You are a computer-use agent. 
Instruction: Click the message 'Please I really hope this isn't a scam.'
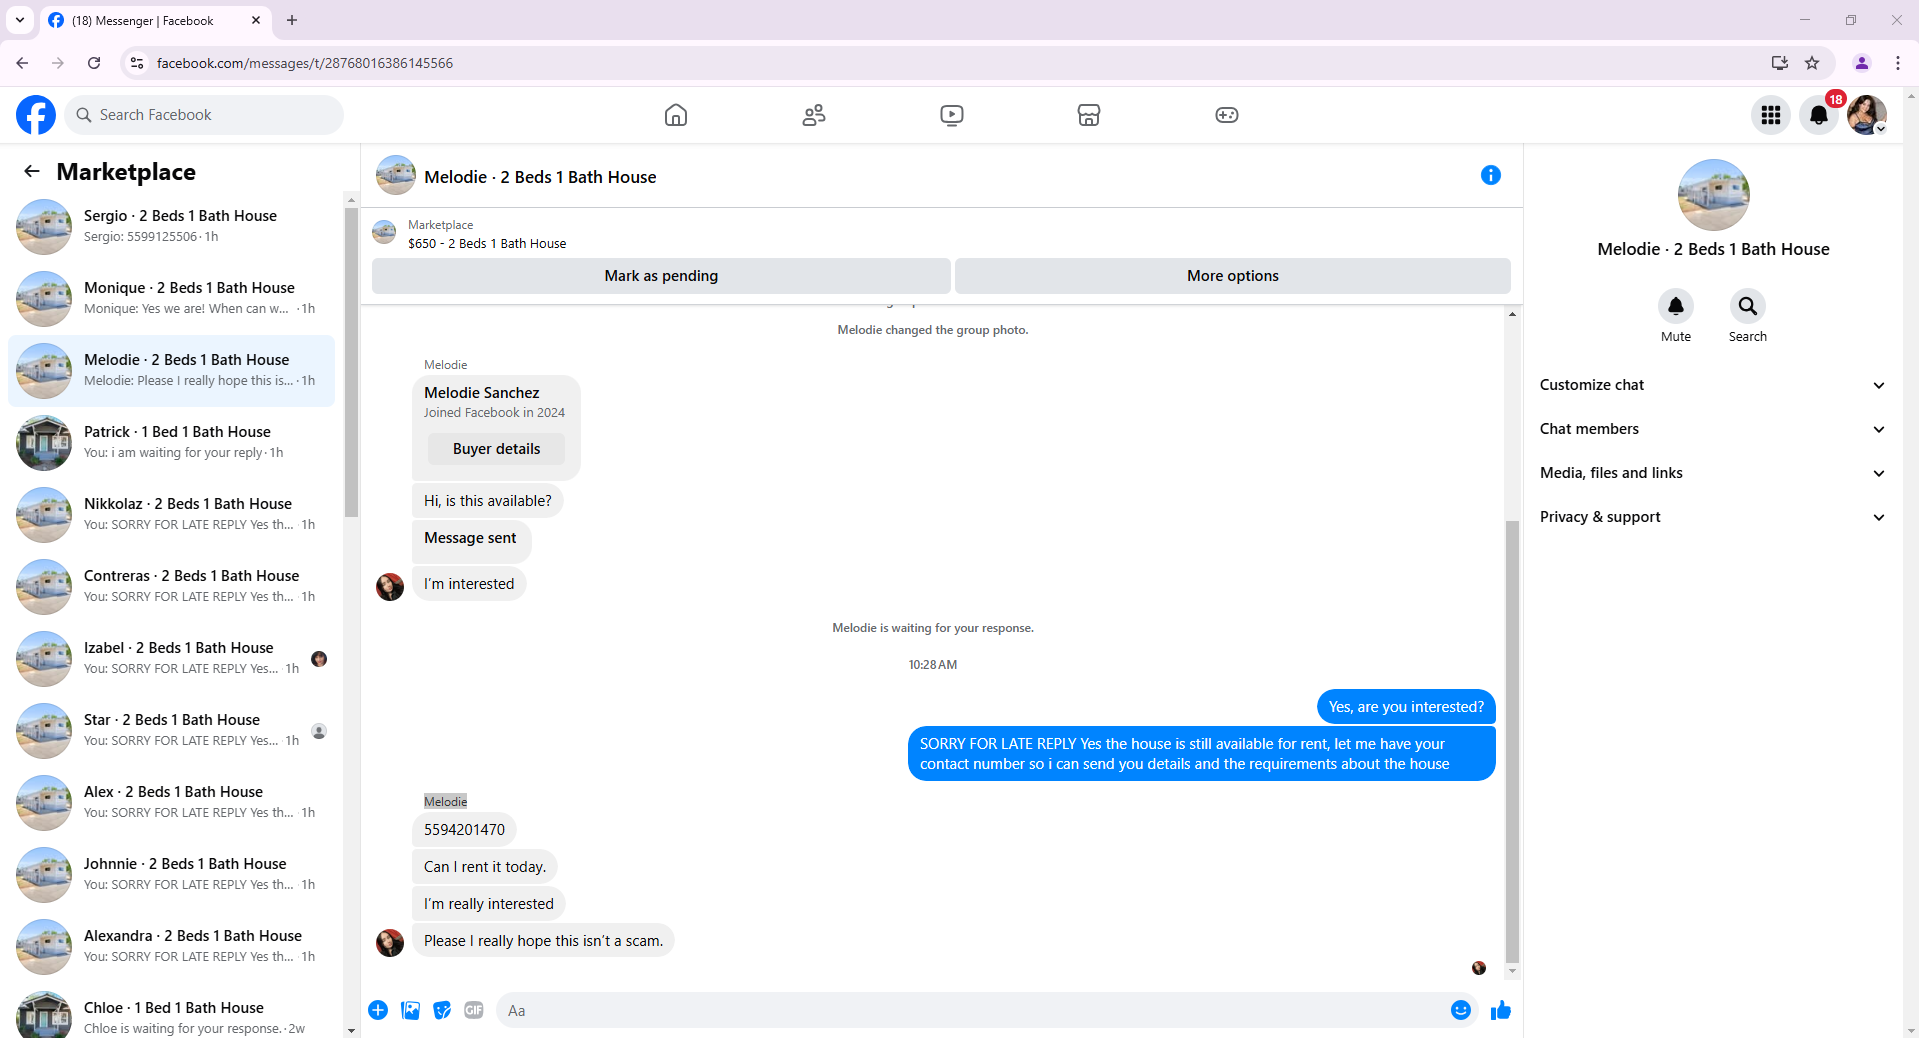pyautogui.click(x=543, y=941)
